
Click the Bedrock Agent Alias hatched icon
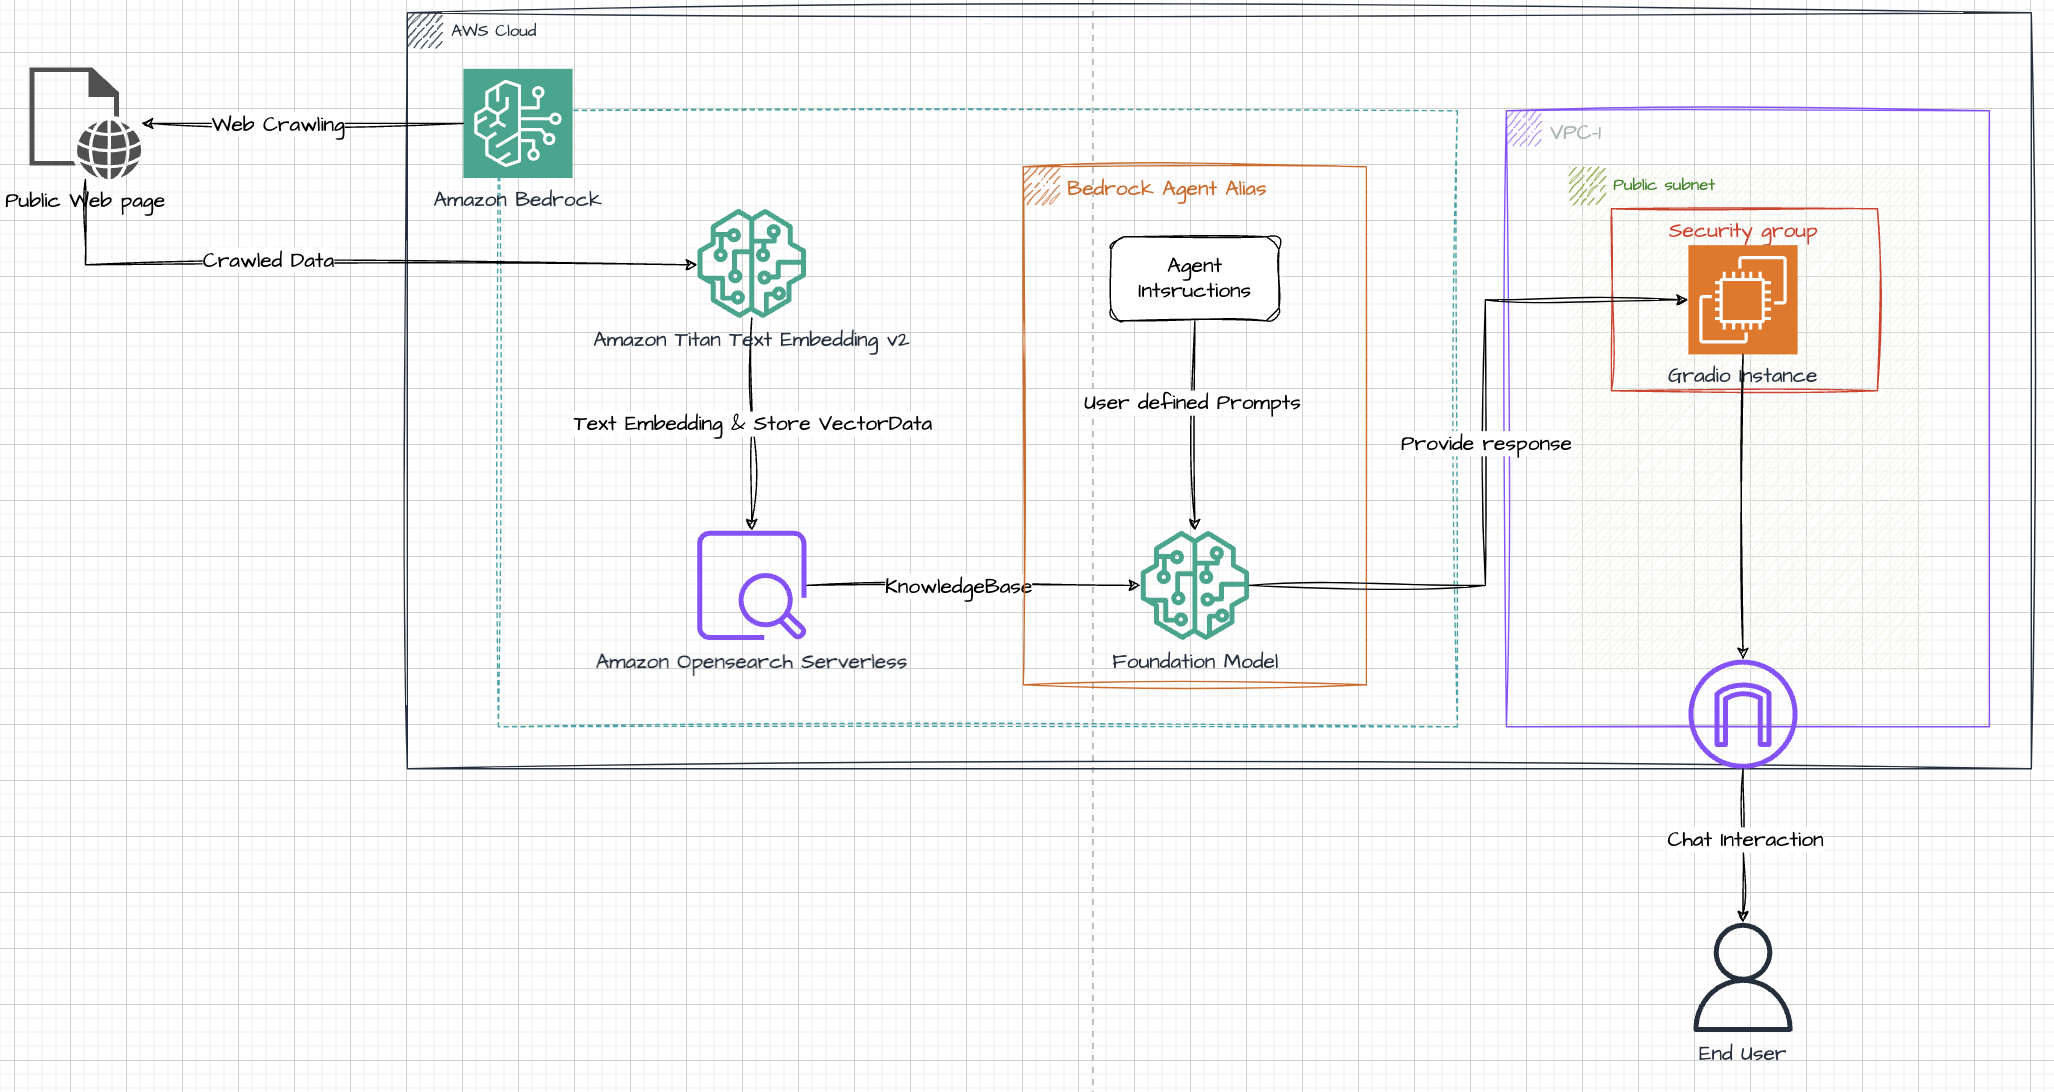[1041, 187]
